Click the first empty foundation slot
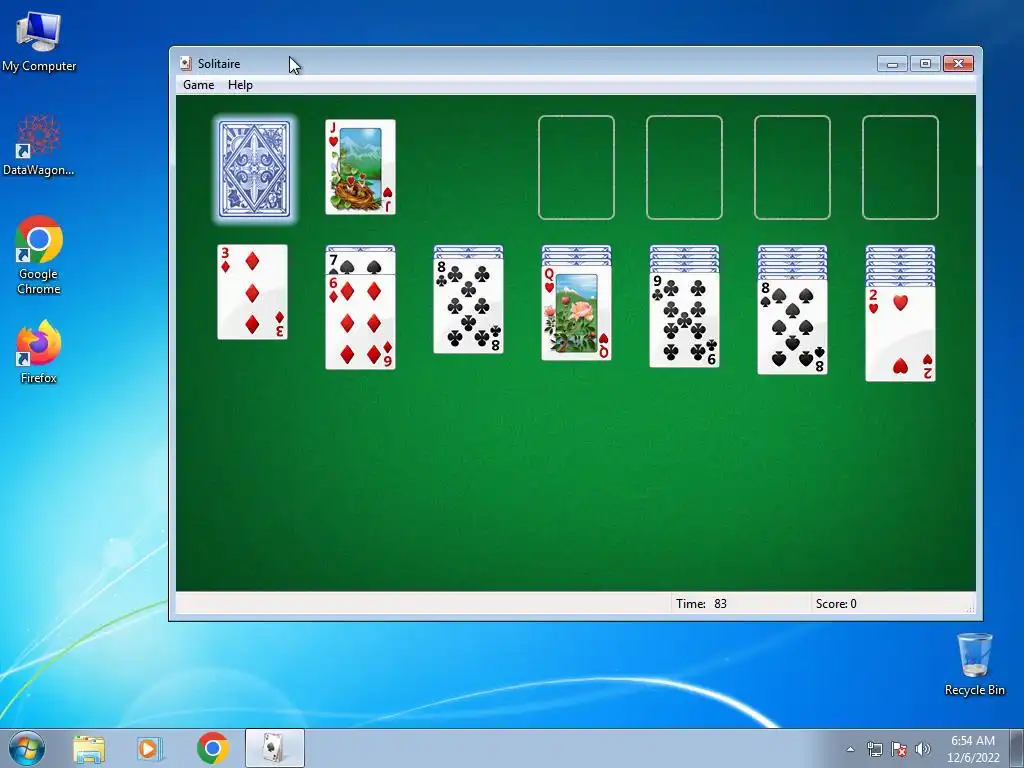 click(576, 168)
